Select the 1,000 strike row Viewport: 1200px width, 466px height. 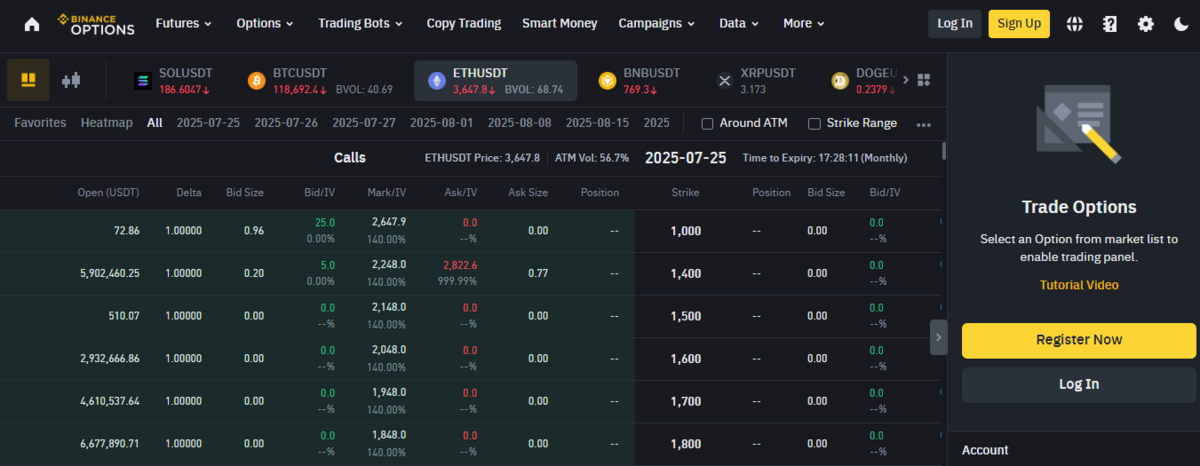click(x=472, y=231)
